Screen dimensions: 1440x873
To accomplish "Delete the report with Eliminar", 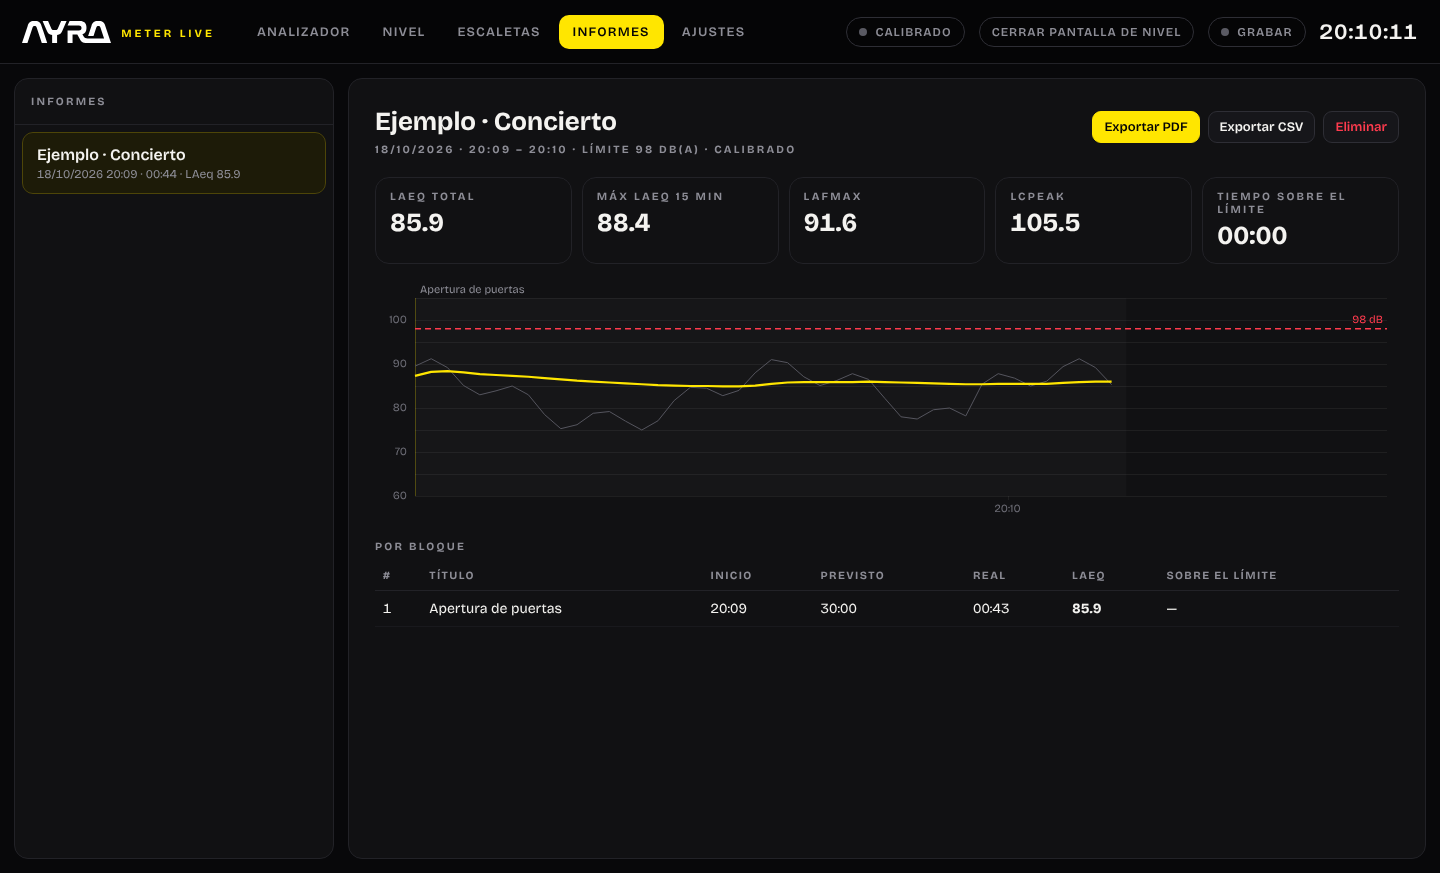I will click(1360, 127).
